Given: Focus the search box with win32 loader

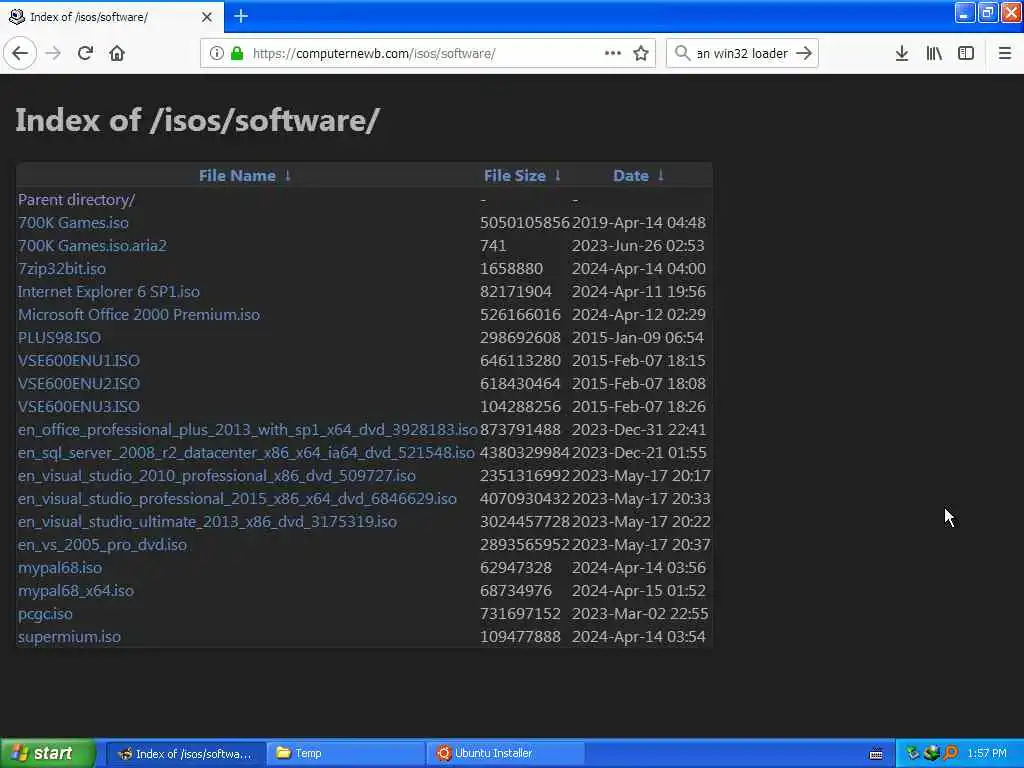Looking at the screenshot, I should (742, 54).
